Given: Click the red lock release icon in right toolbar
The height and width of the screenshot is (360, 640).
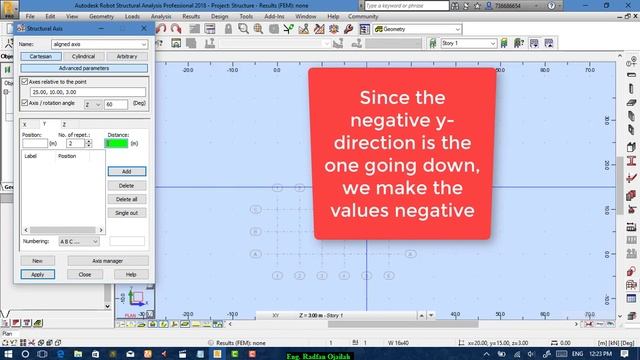Looking at the screenshot, I should point(631,271).
